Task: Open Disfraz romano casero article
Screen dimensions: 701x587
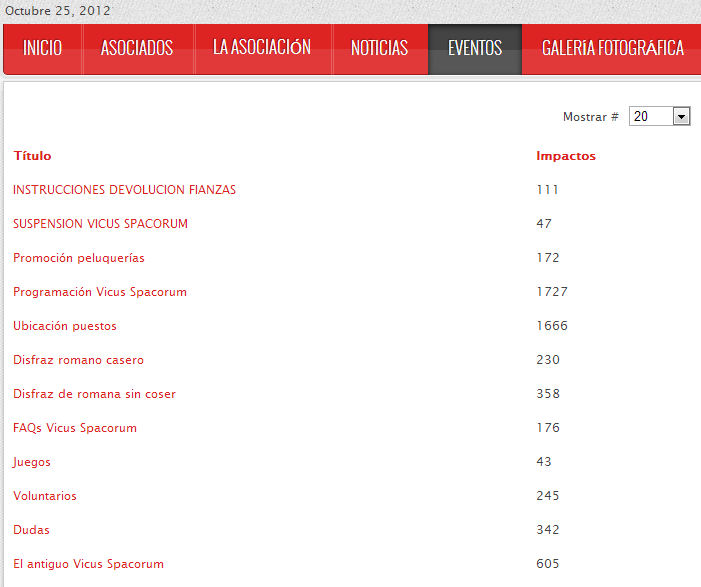Action: tap(78, 360)
